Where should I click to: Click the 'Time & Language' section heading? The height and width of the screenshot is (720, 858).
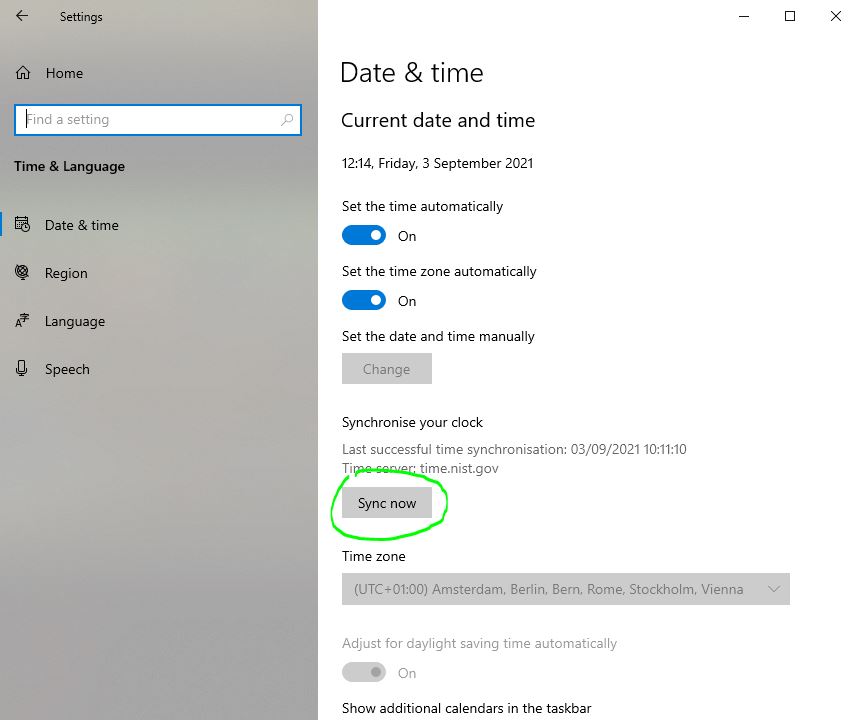(x=69, y=166)
